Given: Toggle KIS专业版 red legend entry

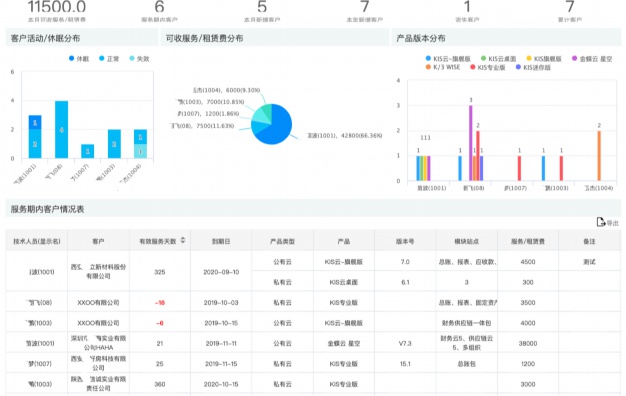Looking at the screenshot, I should pos(487,67).
